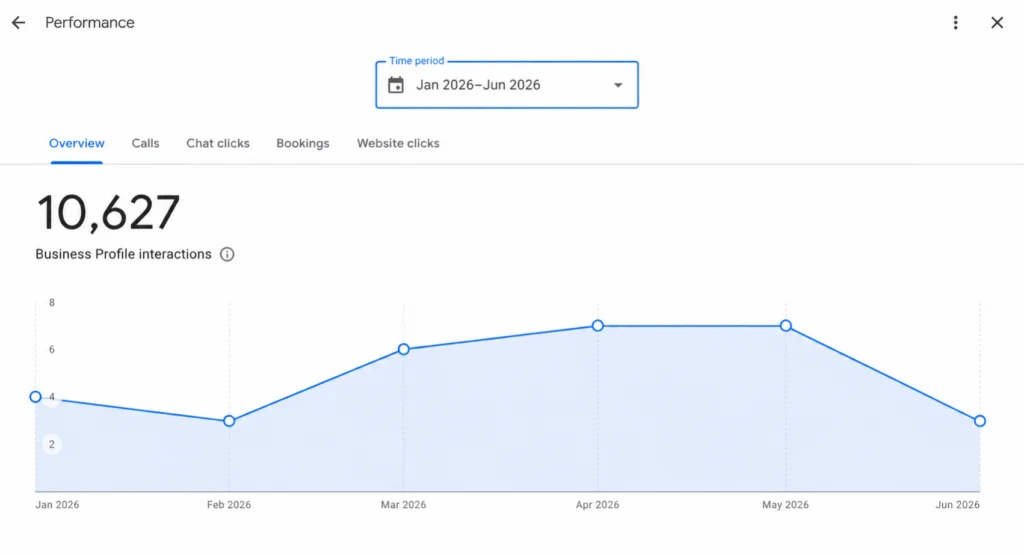
Task: Click the y-axis value 6
Action: [x=52, y=349]
